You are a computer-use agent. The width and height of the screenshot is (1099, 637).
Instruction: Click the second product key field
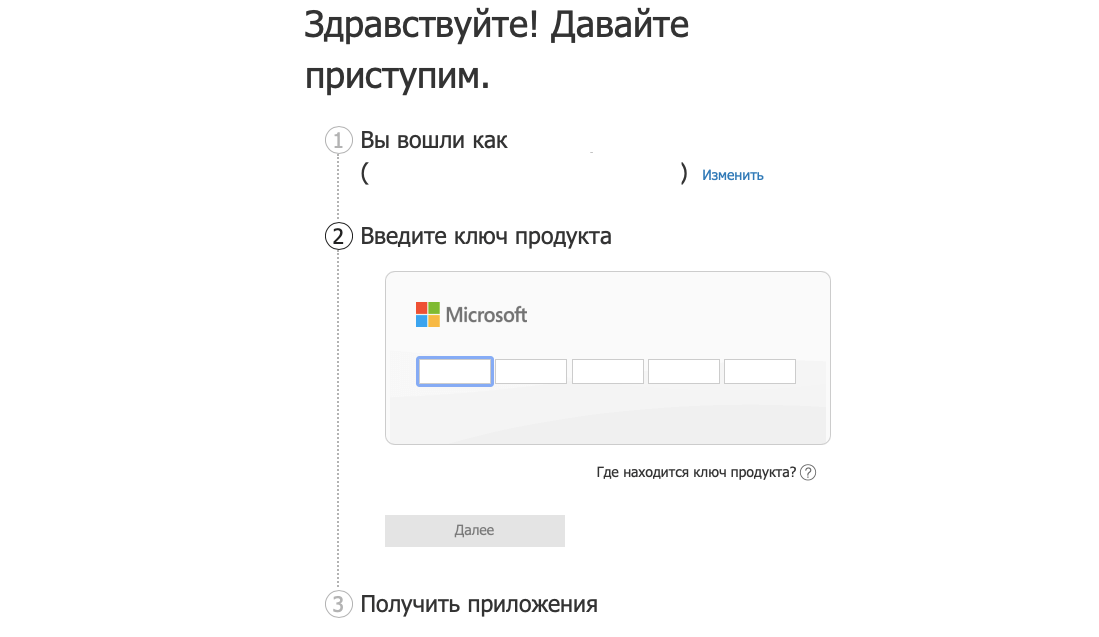531,371
